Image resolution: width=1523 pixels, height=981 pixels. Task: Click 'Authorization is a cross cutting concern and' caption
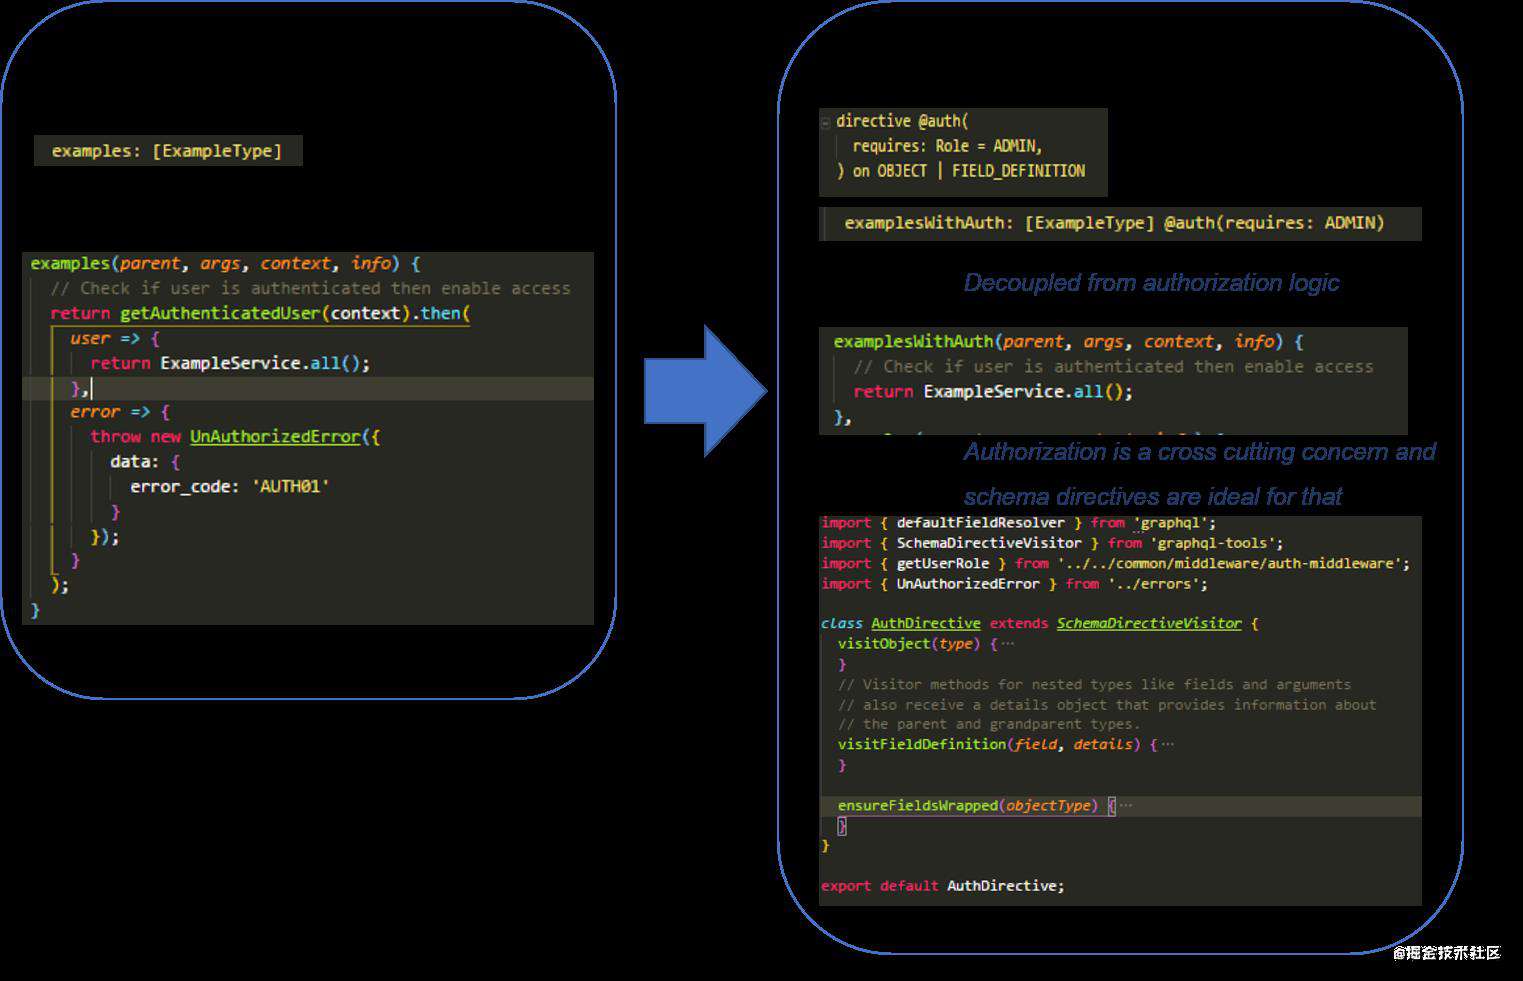click(x=1199, y=452)
